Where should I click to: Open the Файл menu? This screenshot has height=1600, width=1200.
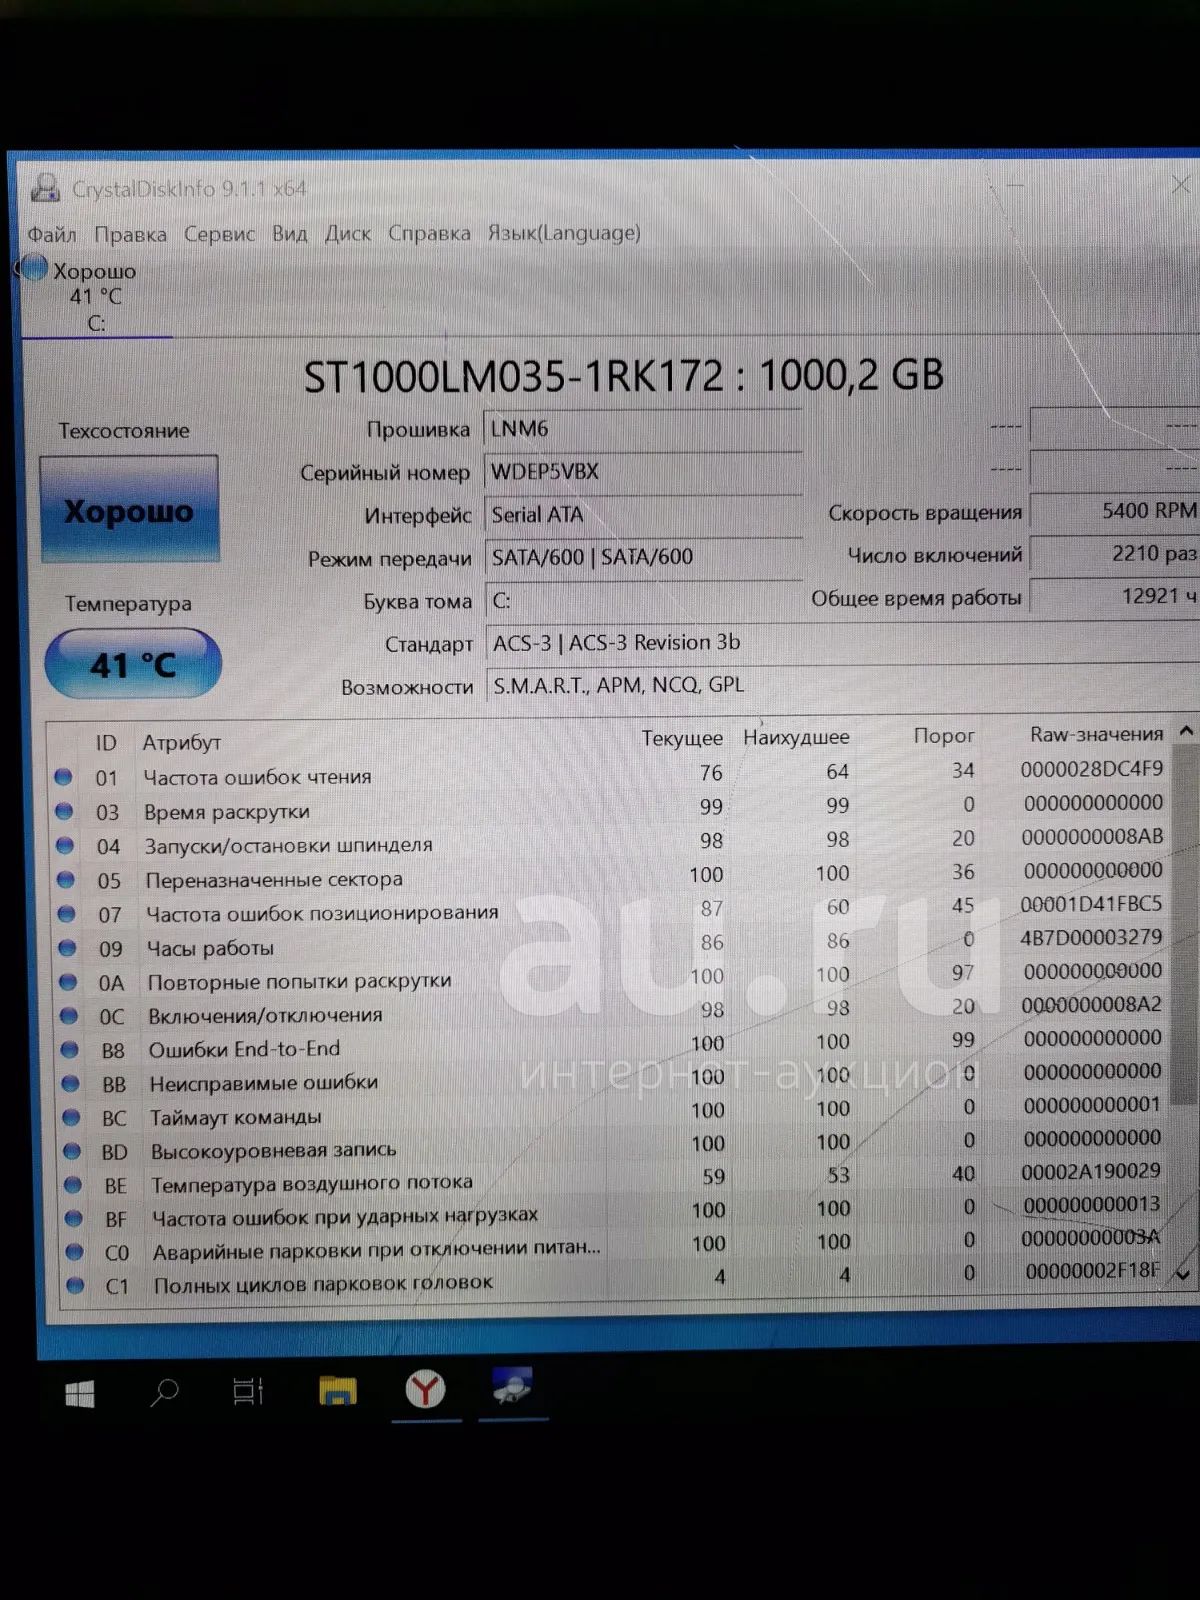[x=52, y=234]
